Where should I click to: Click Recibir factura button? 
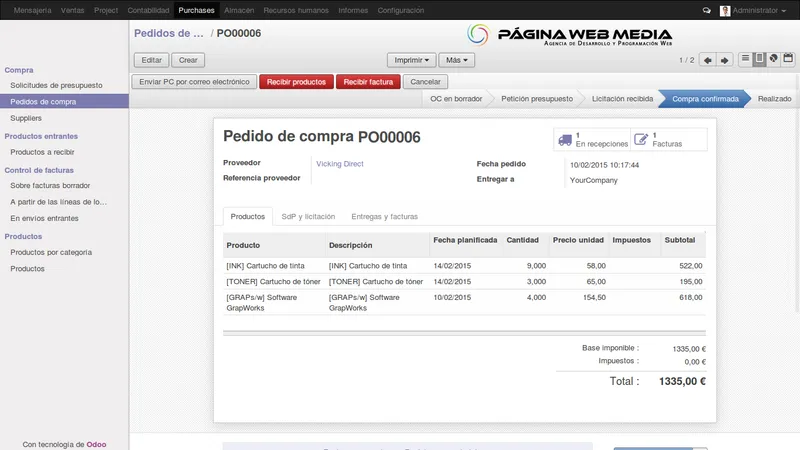tap(368, 82)
